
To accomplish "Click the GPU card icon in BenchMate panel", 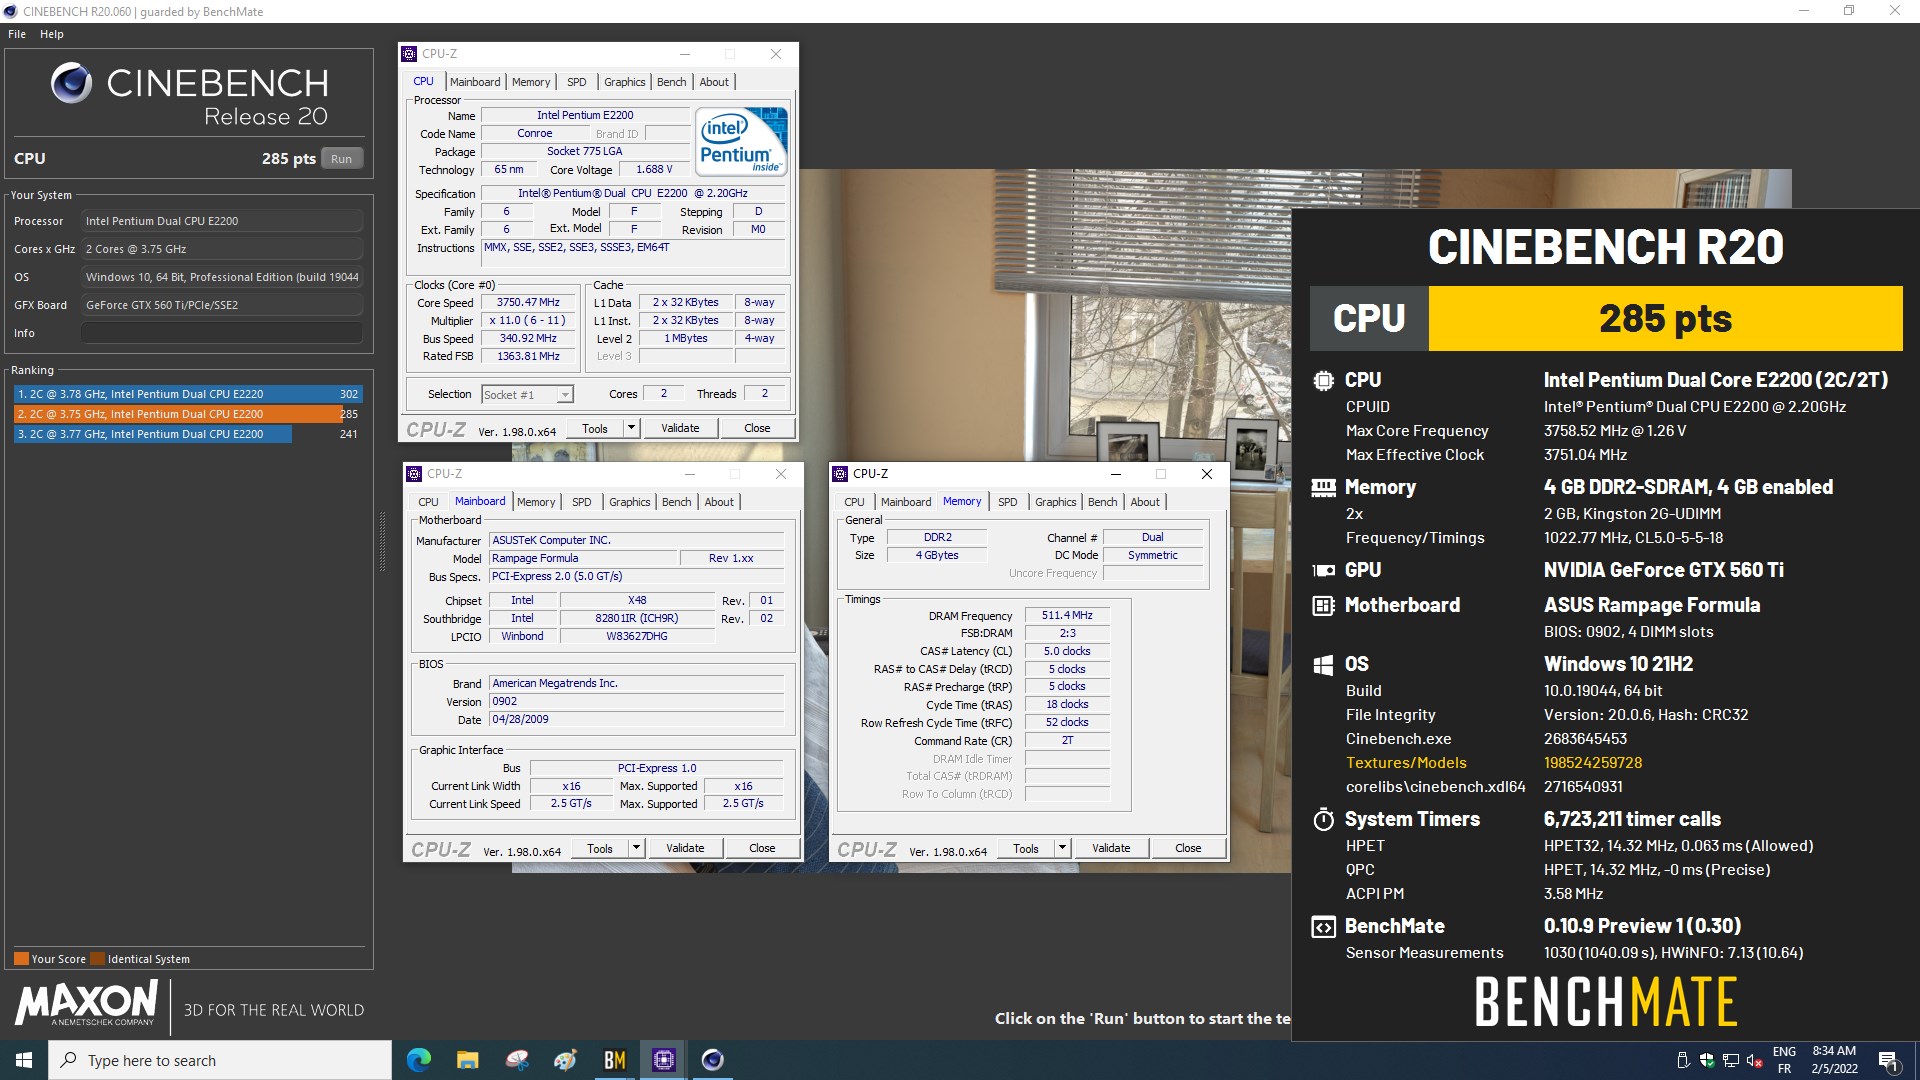I will [1323, 570].
